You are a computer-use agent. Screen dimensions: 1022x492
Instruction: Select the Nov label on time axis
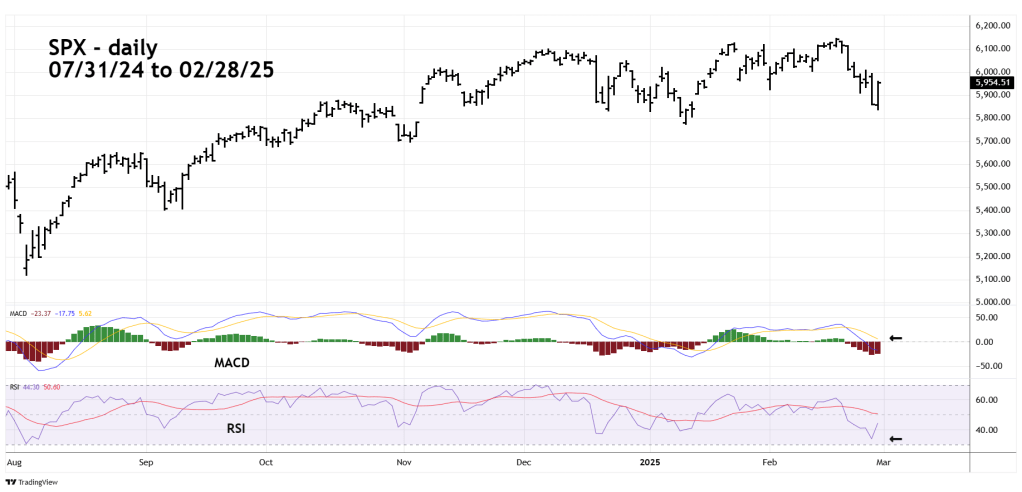tap(404, 463)
